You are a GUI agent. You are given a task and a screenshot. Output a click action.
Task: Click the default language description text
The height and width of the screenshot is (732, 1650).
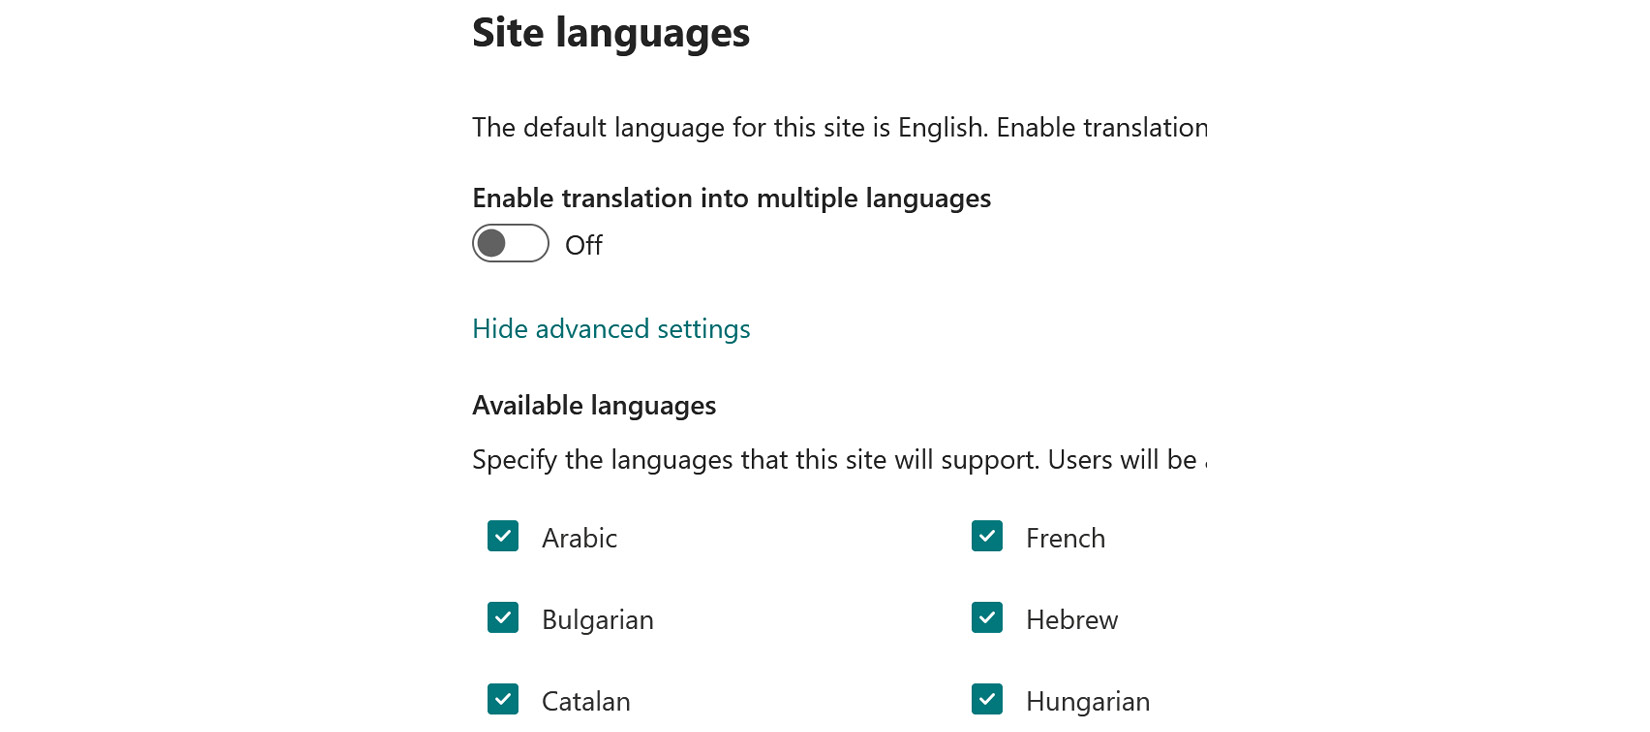tap(840, 127)
